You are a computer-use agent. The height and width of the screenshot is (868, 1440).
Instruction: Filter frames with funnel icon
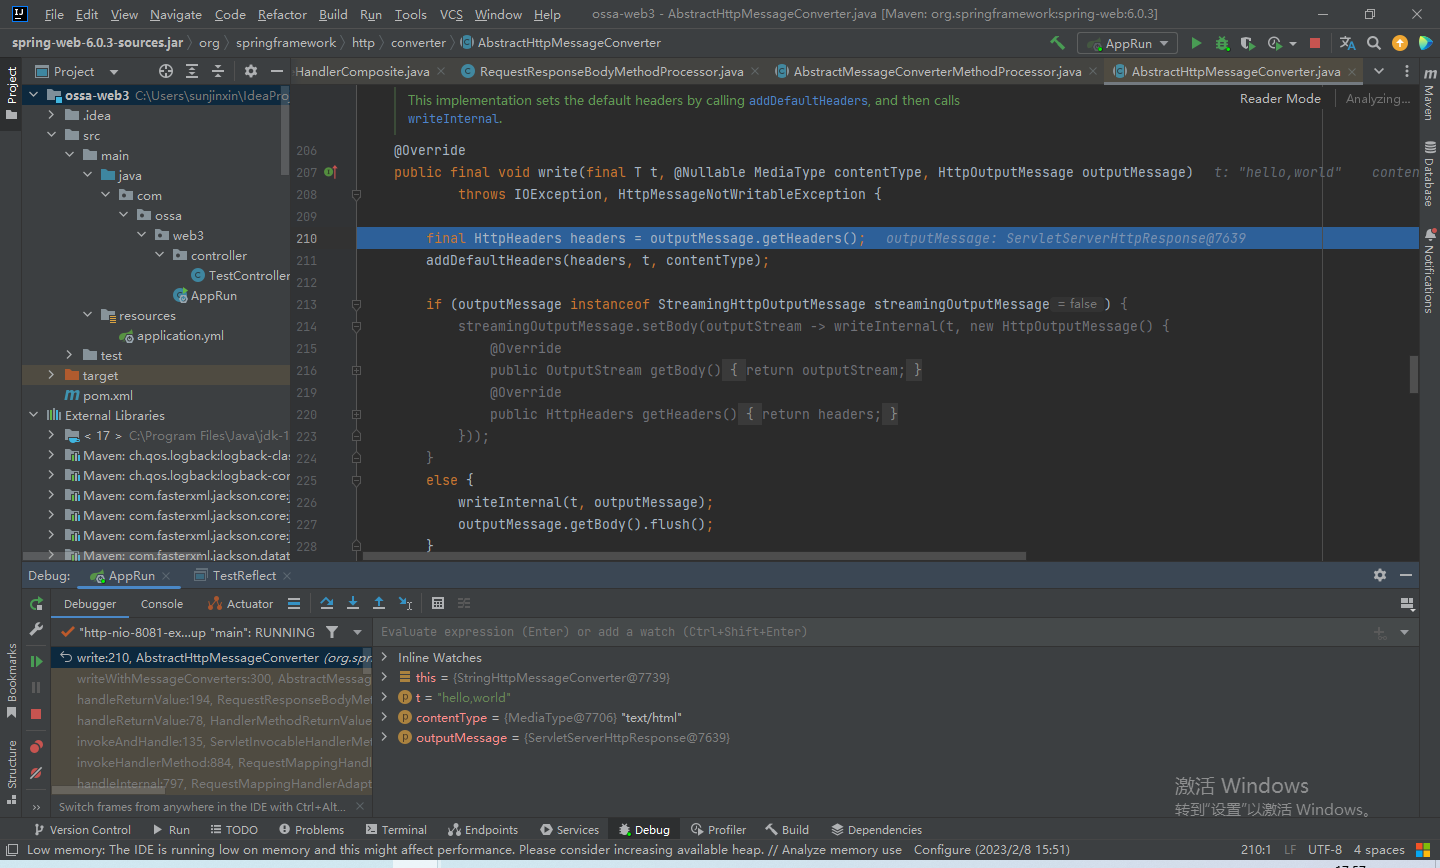click(x=332, y=632)
